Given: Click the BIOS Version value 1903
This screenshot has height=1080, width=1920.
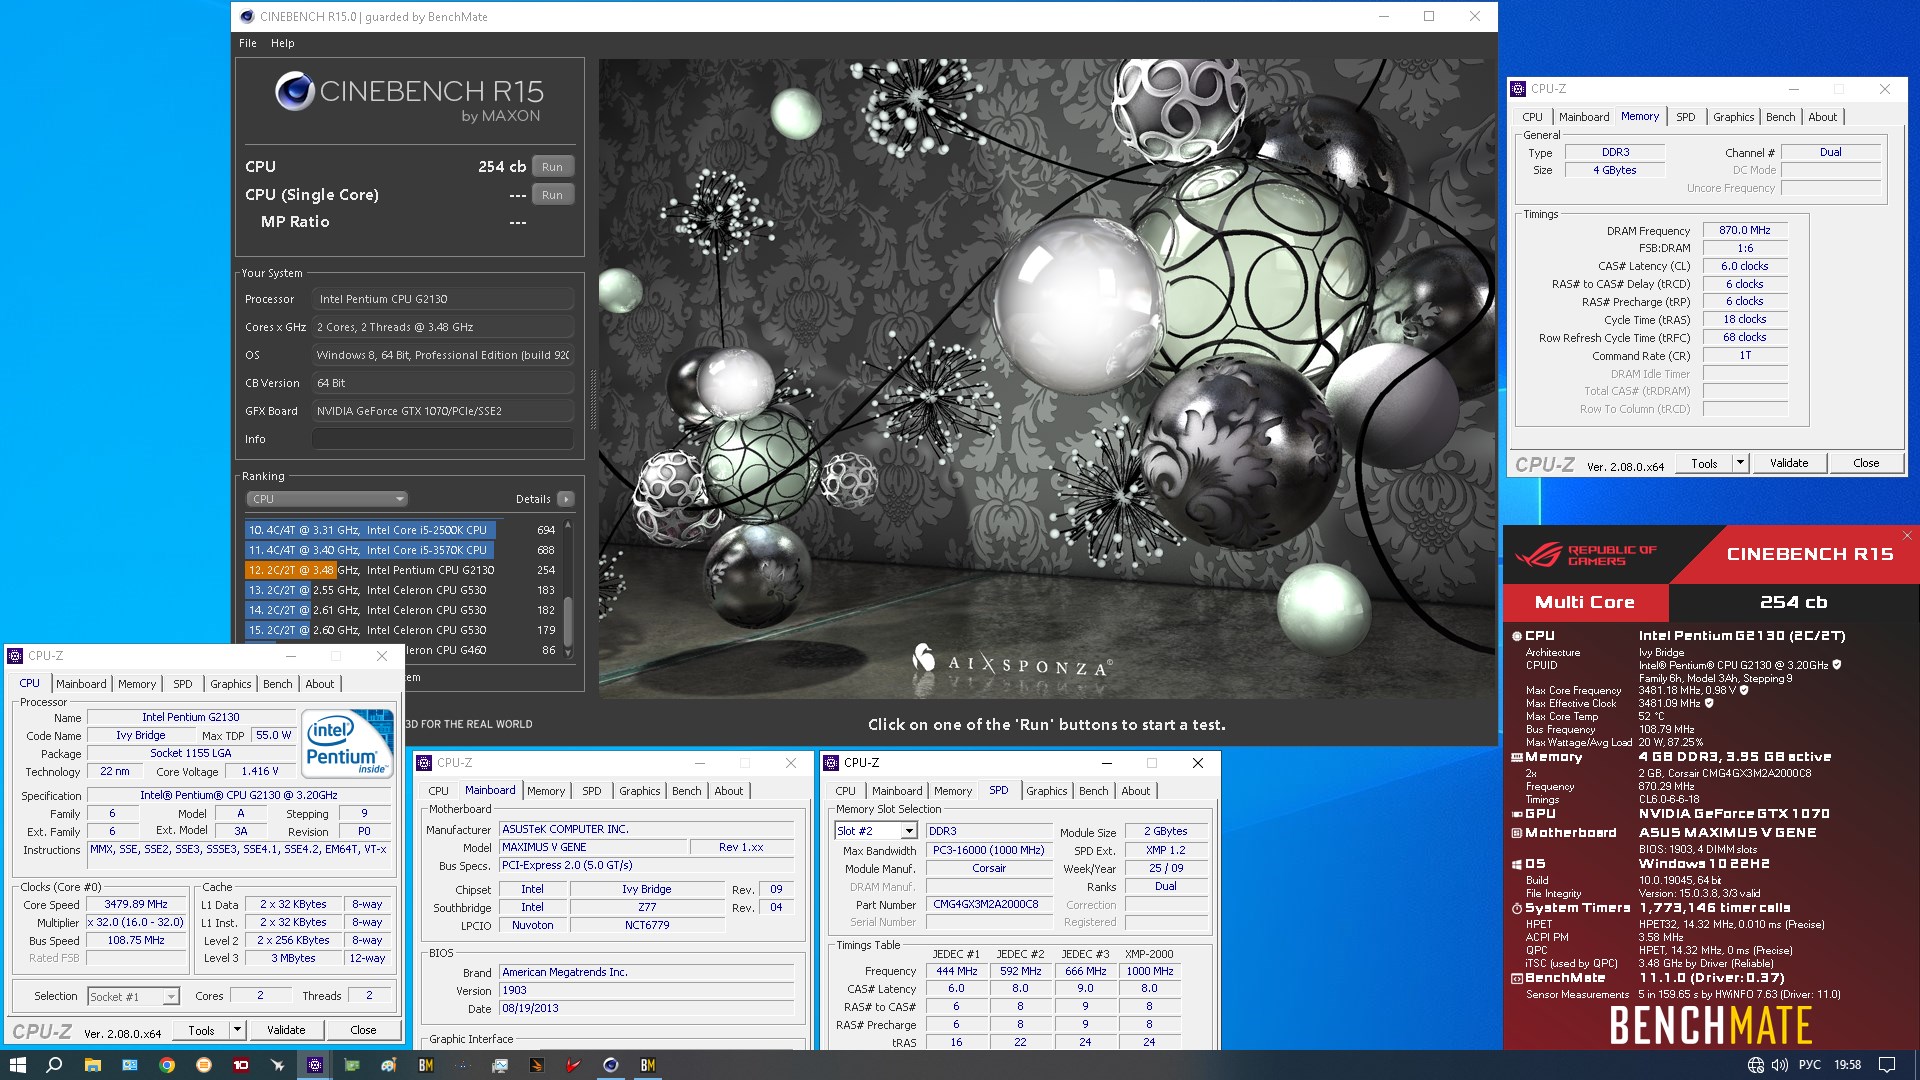Looking at the screenshot, I should (646, 990).
